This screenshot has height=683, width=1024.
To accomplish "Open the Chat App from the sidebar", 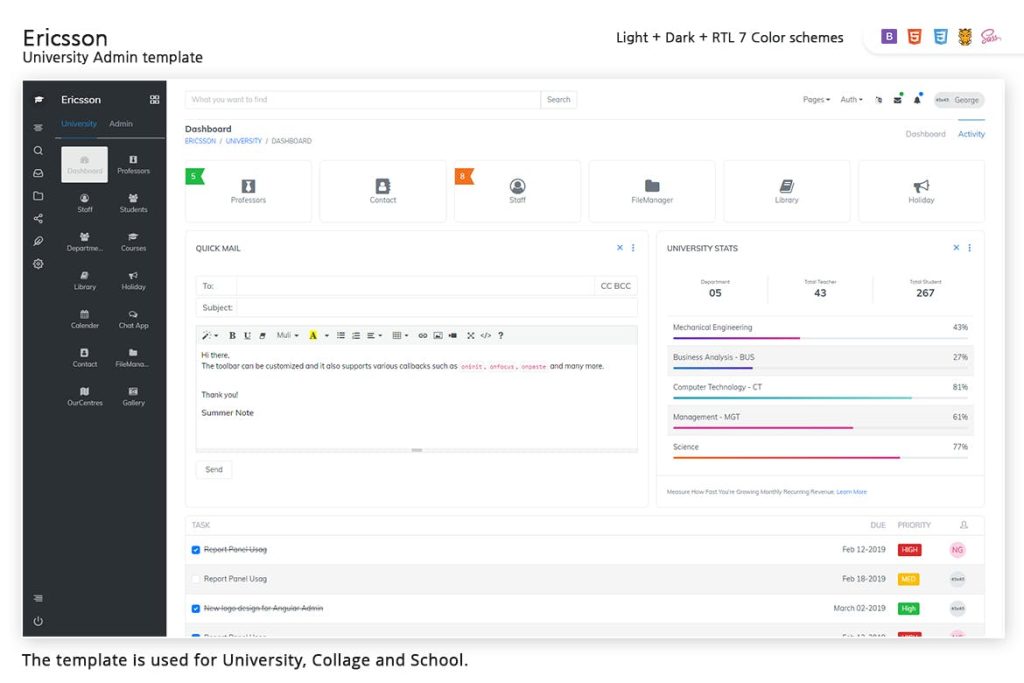I will [x=133, y=321].
